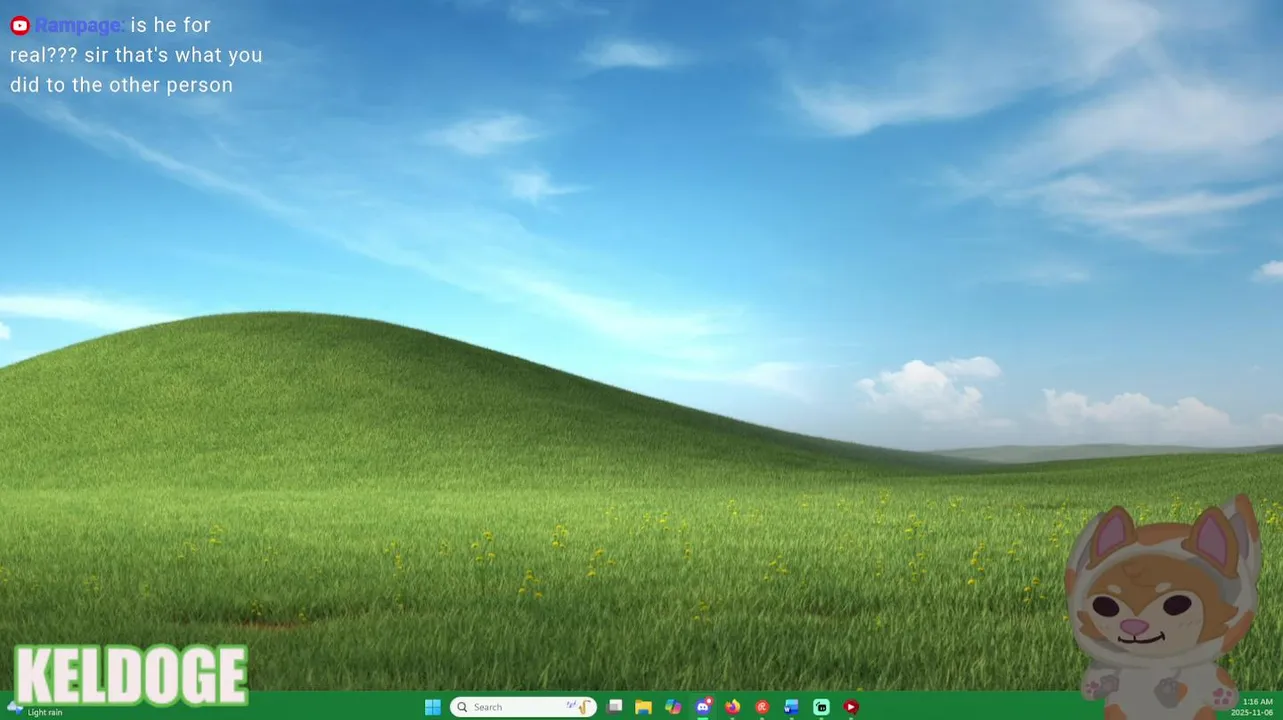Switch to Microsoft Word on the taskbar
This screenshot has width=1283, height=720.
click(792, 707)
